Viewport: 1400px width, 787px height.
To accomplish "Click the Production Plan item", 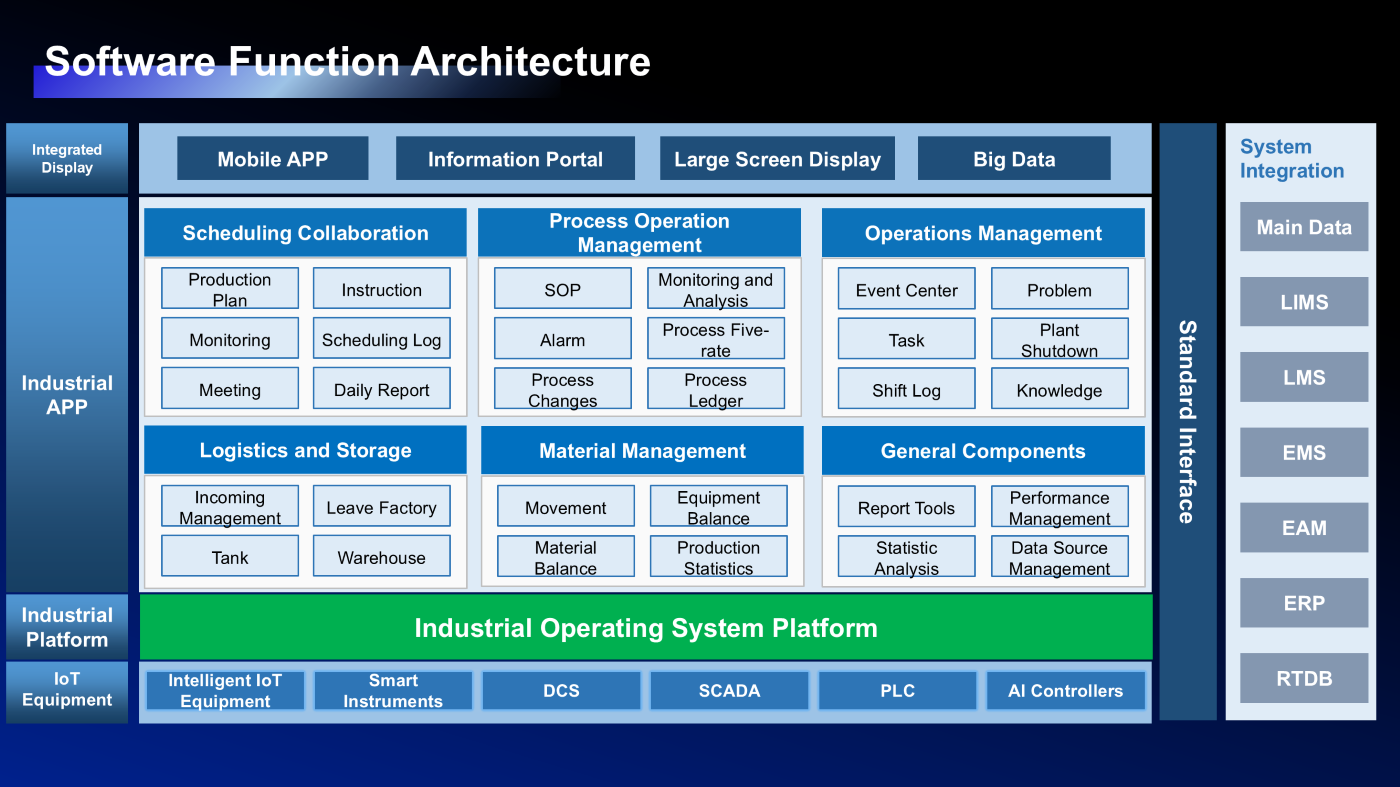I will (230, 289).
